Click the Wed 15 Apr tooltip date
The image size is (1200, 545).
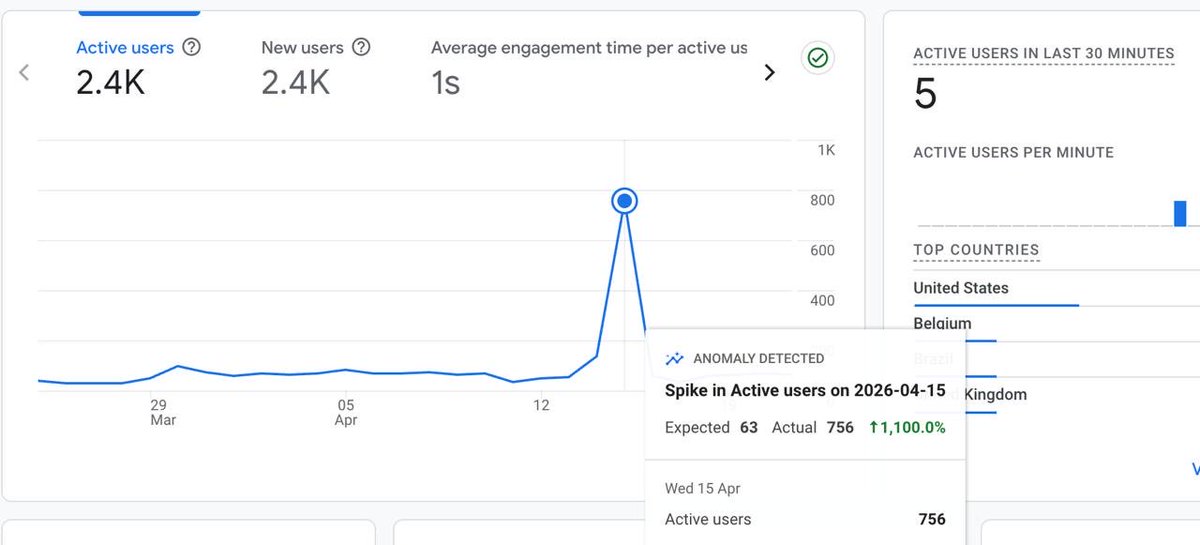point(703,488)
